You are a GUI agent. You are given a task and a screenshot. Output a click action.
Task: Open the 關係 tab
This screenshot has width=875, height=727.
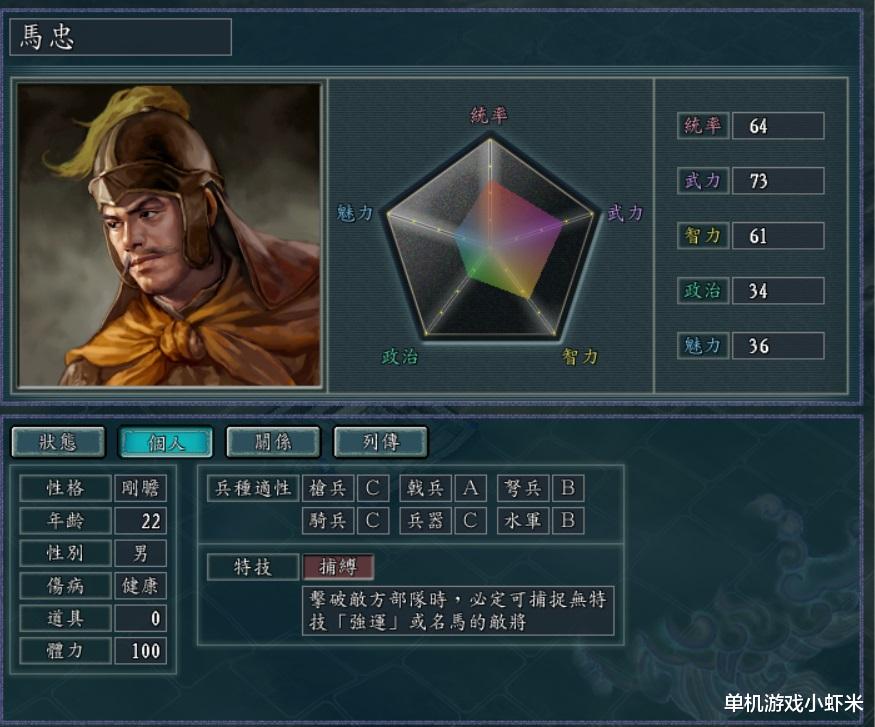point(273,442)
